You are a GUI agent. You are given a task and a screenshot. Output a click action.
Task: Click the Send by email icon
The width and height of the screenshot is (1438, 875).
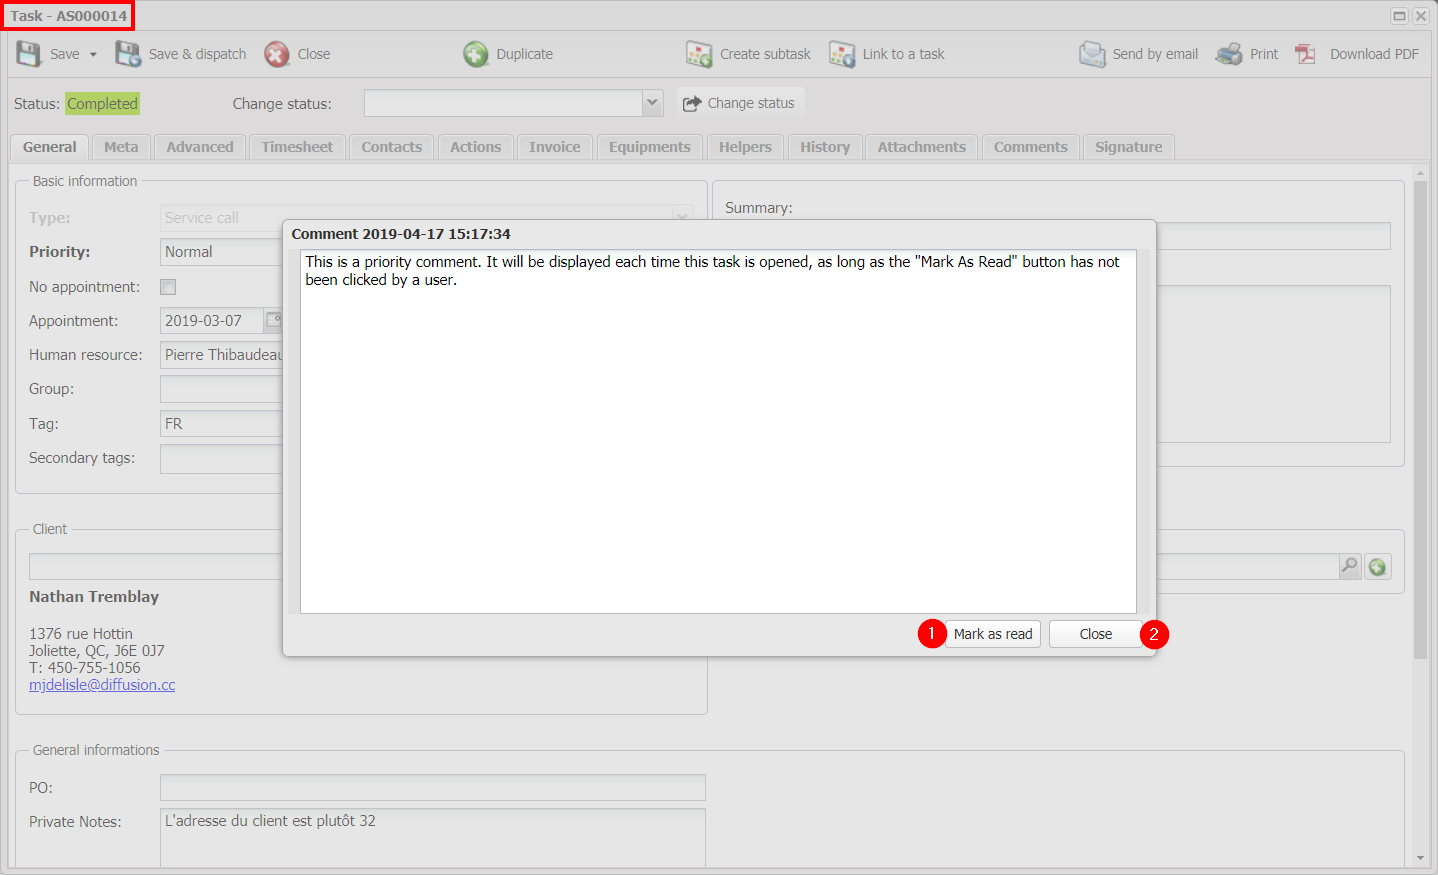(1092, 54)
